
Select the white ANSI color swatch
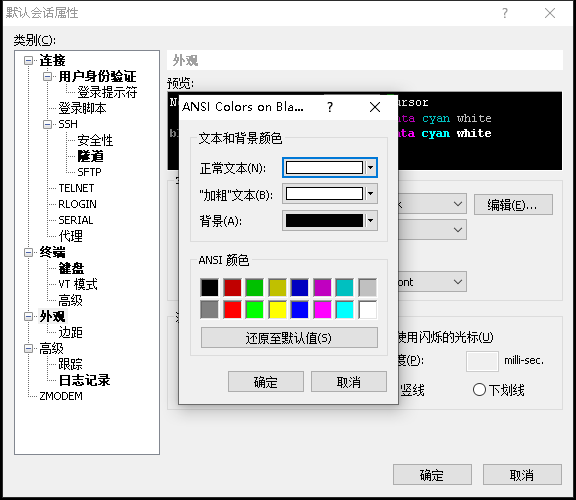point(367,309)
